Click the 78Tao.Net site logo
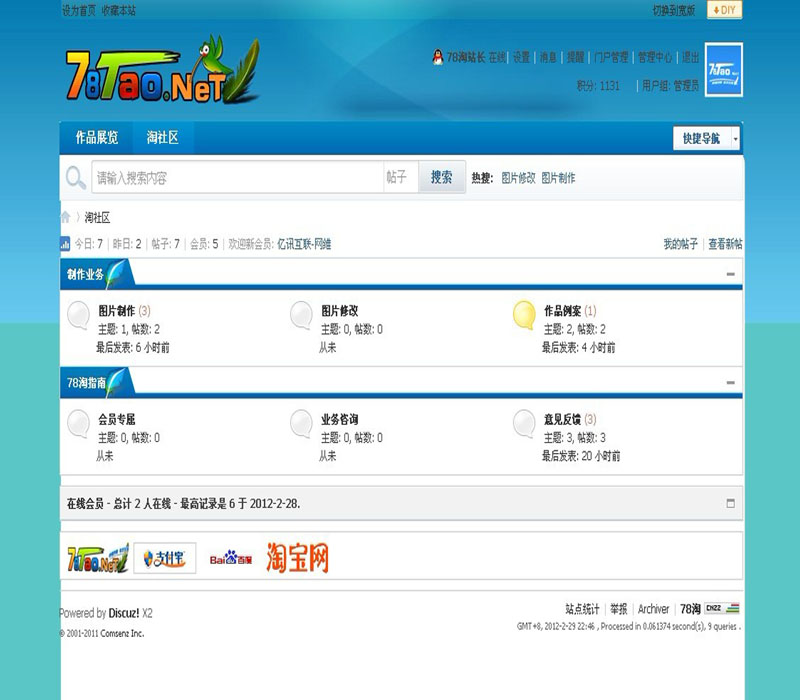Screen dimensions: 800x700 162,70
